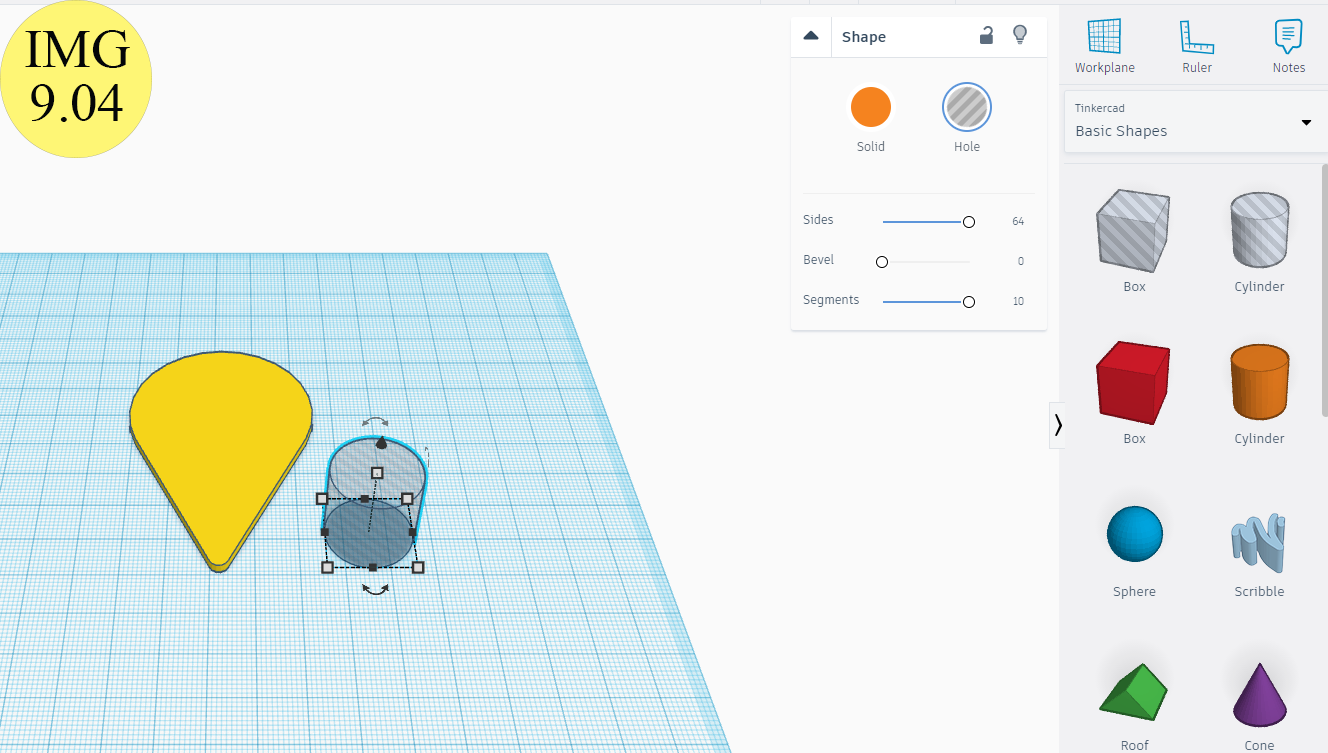Collapse the shapes sidebar with the chevron
Screen dimensions: 1328x753
point(1058,425)
